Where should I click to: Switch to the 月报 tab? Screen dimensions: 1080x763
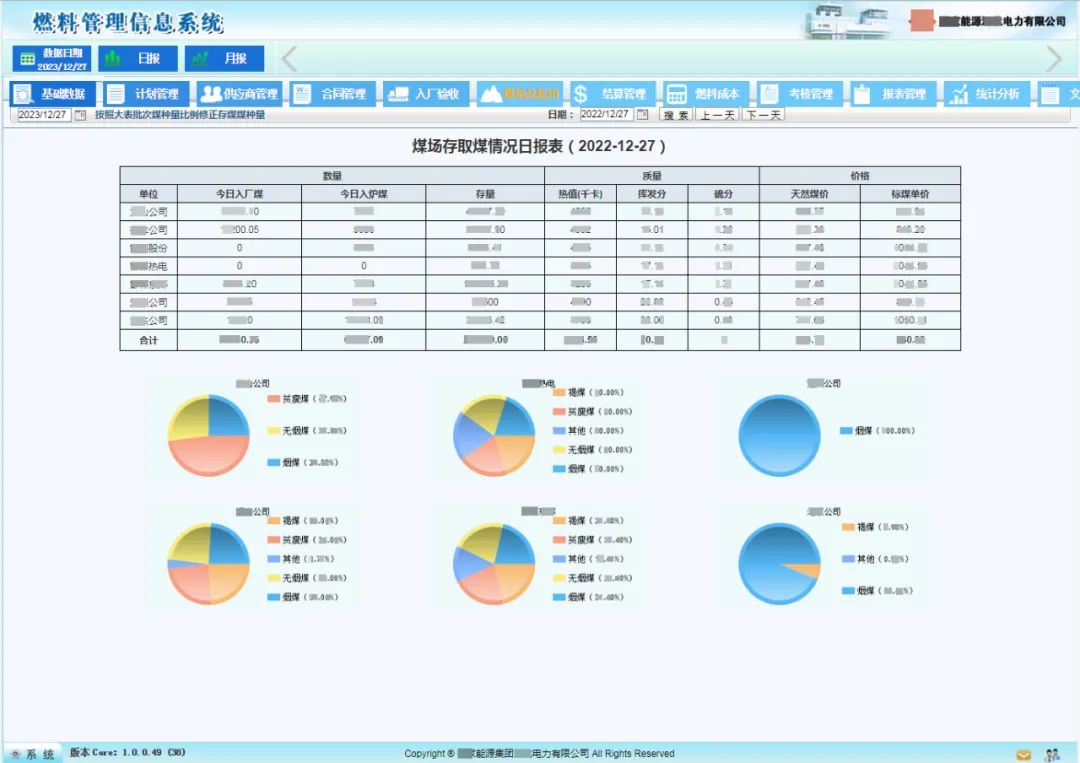(x=224, y=59)
